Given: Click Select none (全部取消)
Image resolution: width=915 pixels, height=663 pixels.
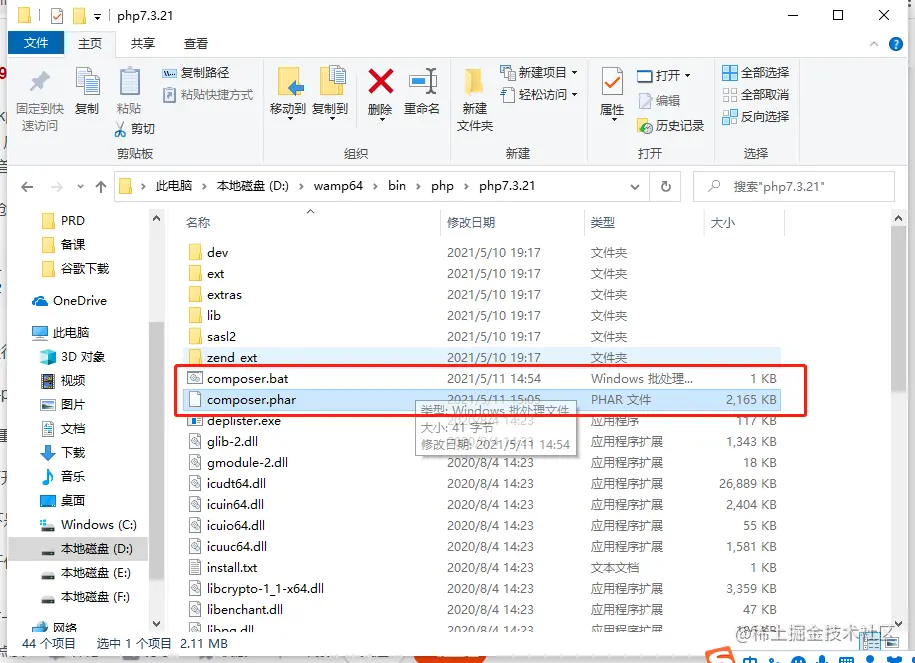Looking at the screenshot, I should click(756, 95).
